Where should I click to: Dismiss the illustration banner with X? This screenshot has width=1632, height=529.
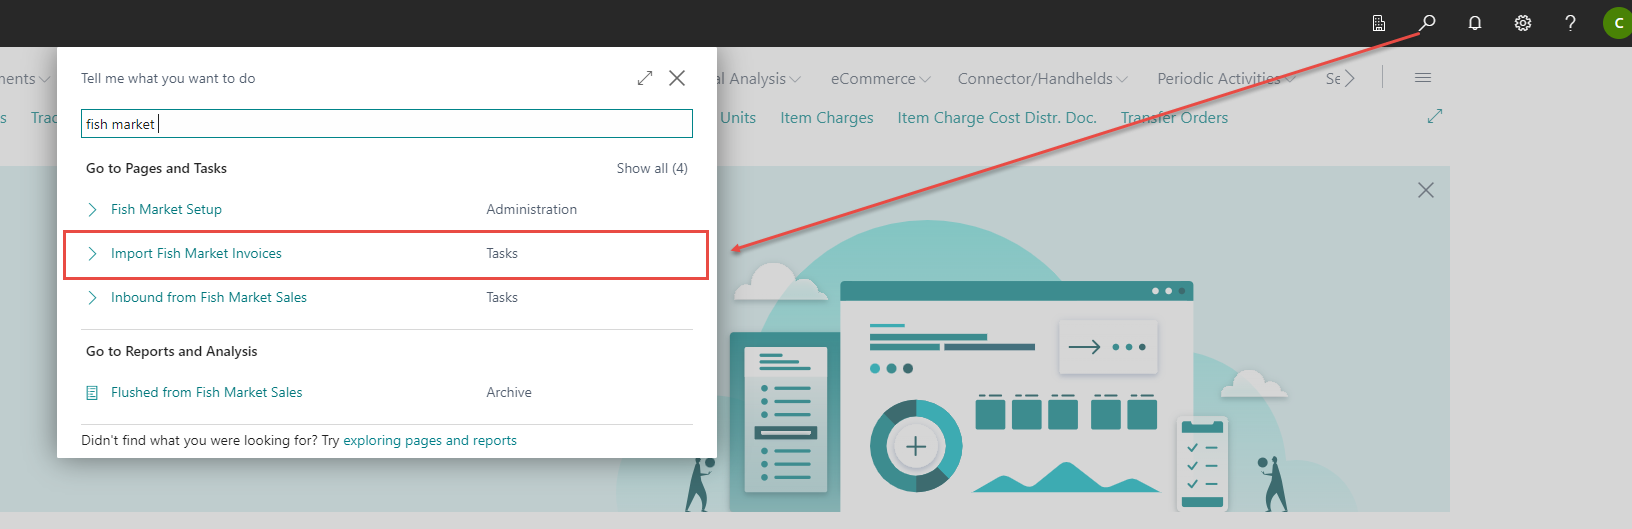click(x=1426, y=190)
